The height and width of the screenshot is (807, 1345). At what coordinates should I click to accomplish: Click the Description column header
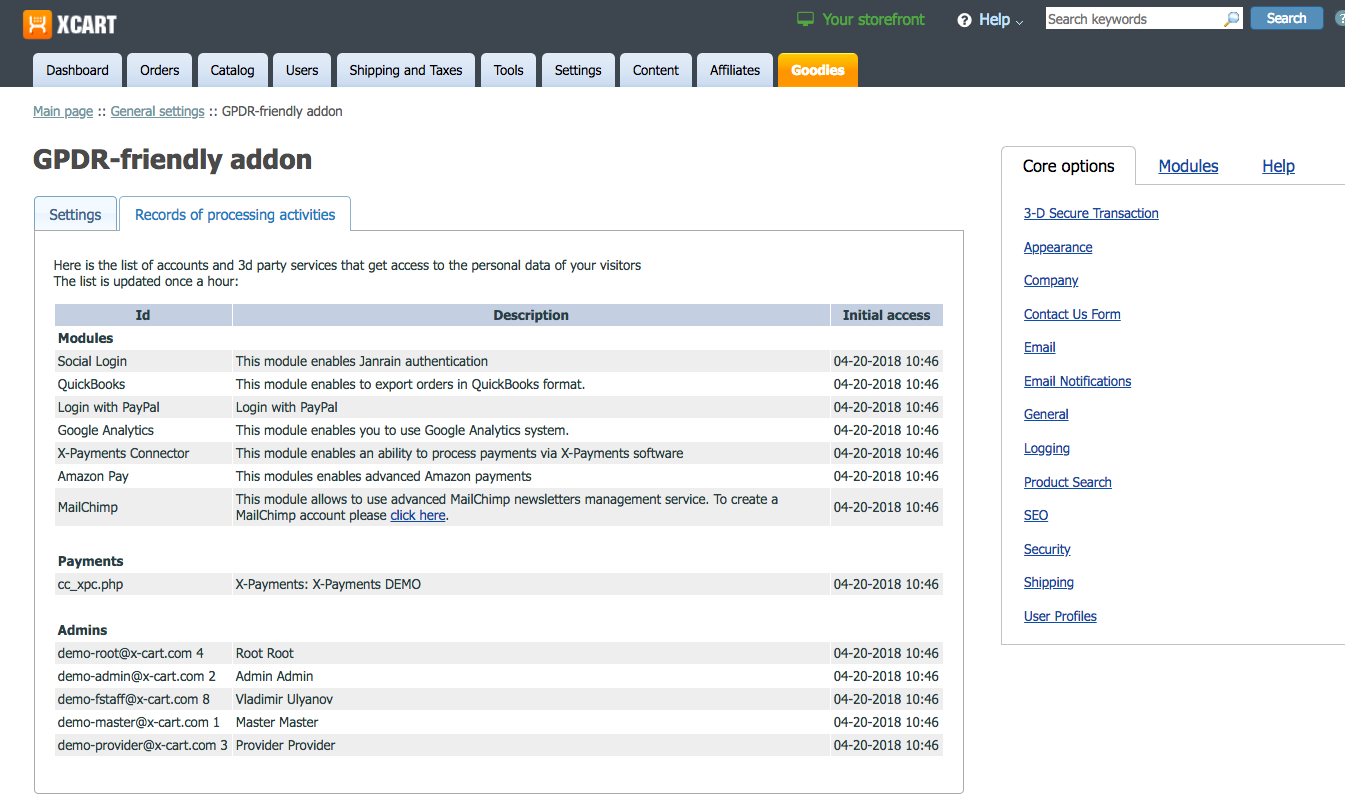click(531, 315)
